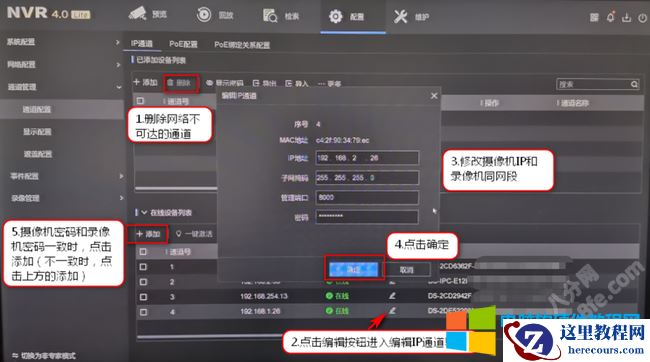Screen dimensions: 650x362
Task: Collapse the 通道管理 sidebar section chevron
Action: point(119,87)
